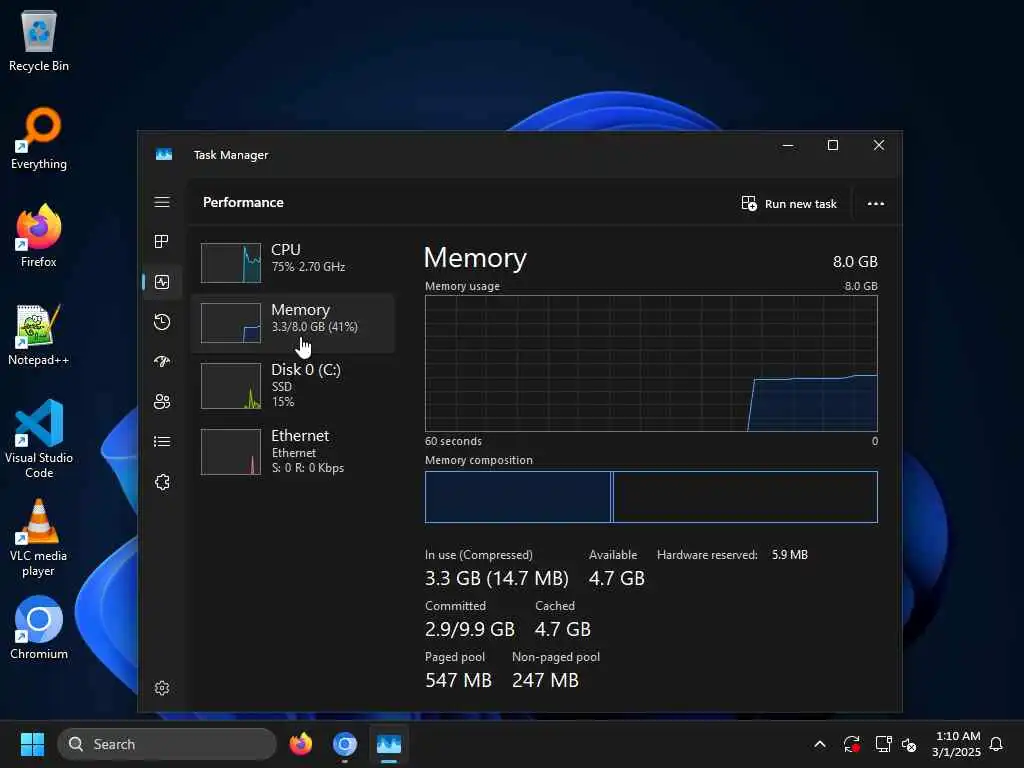Screen dimensions: 1024x768
Task: Click the Memory composition bar in-use segment
Action: [518, 497]
